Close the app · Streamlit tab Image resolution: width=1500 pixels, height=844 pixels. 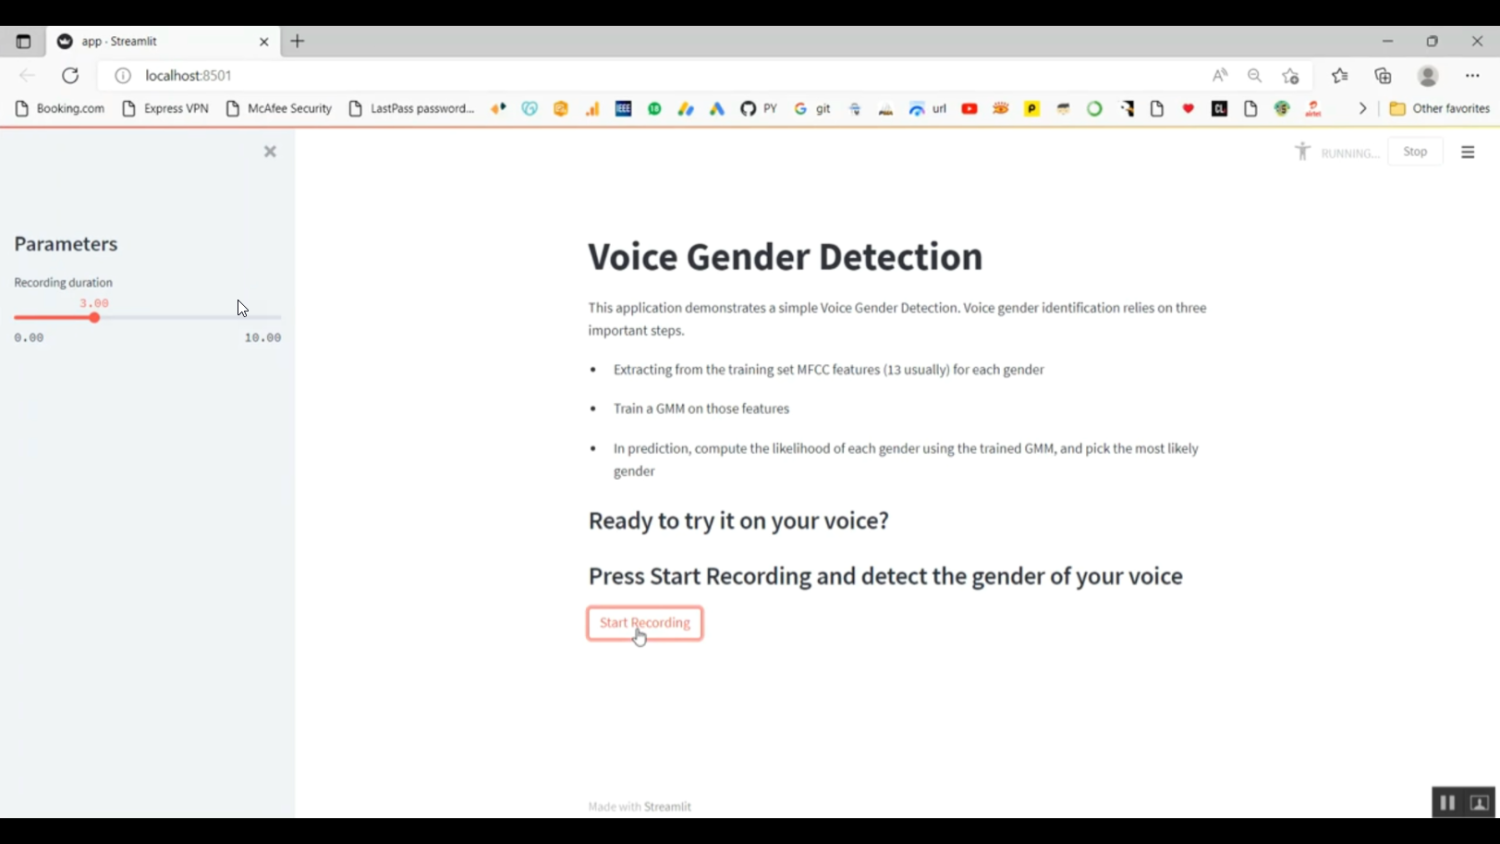point(264,41)
